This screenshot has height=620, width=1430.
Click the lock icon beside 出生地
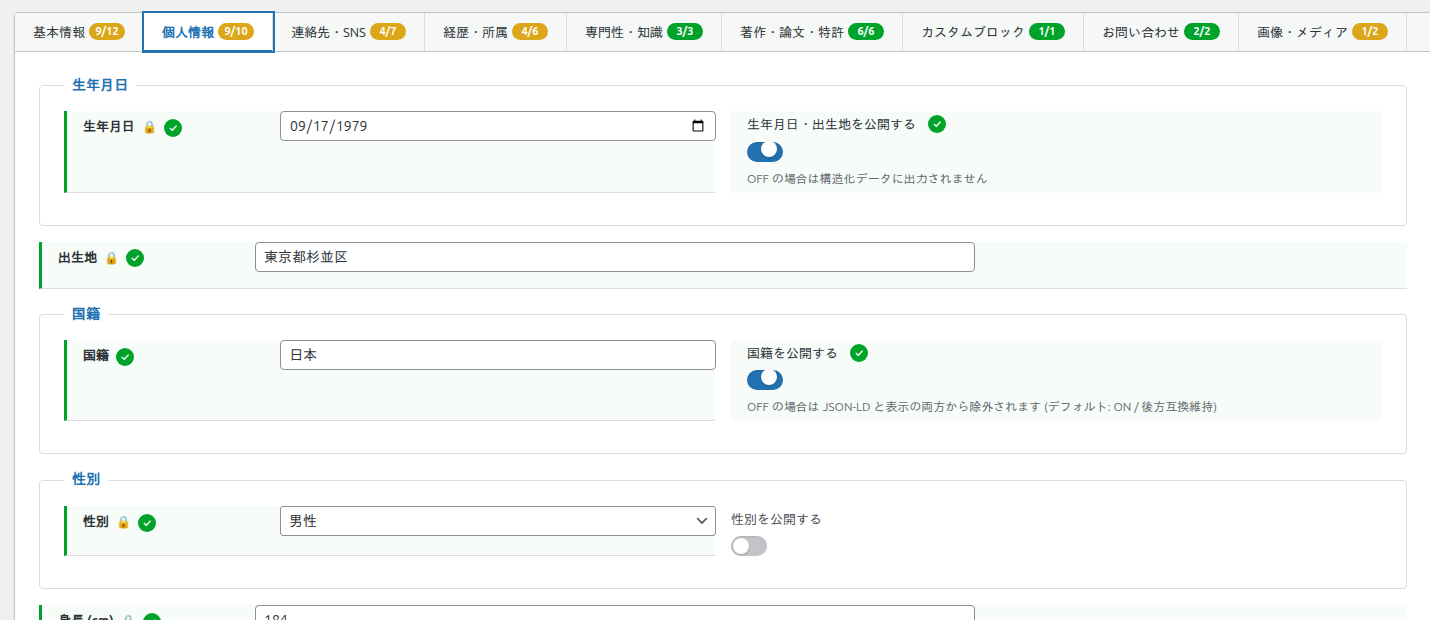pos(111,258)
